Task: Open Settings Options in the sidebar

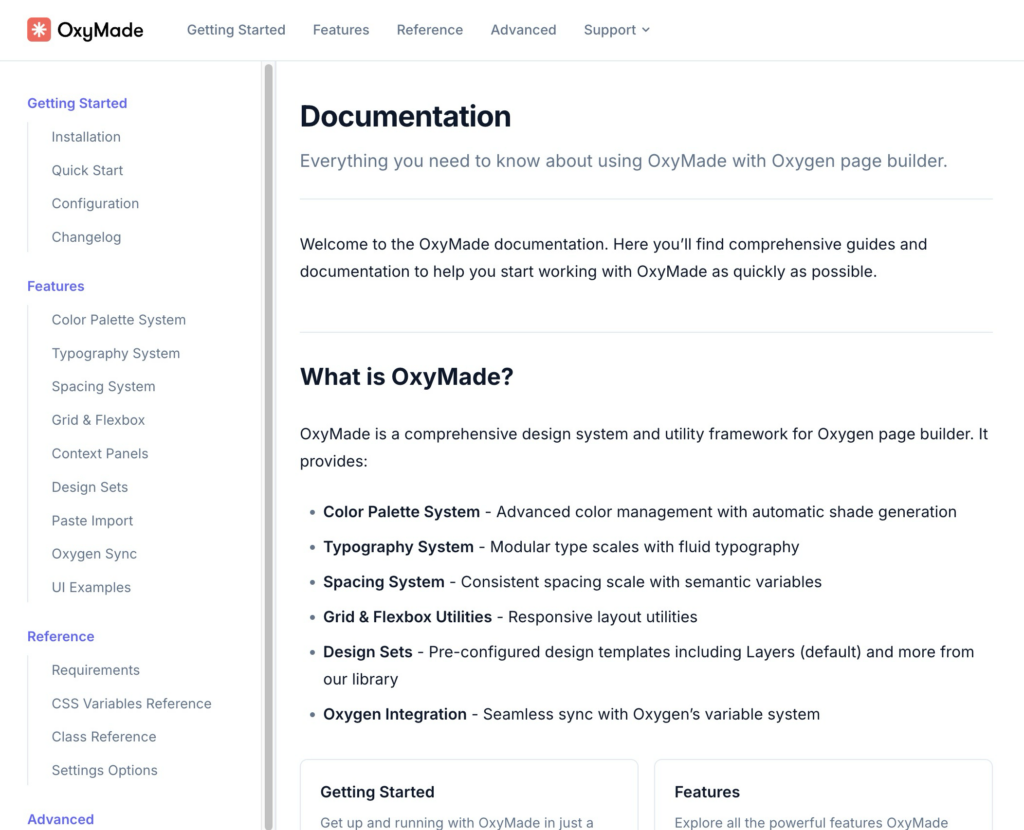Action: (104, 771)
